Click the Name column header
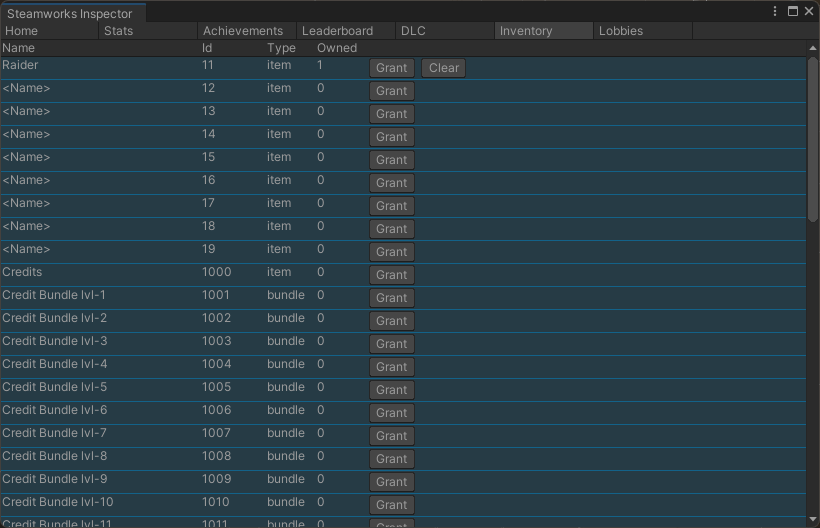 coord(18,48)
